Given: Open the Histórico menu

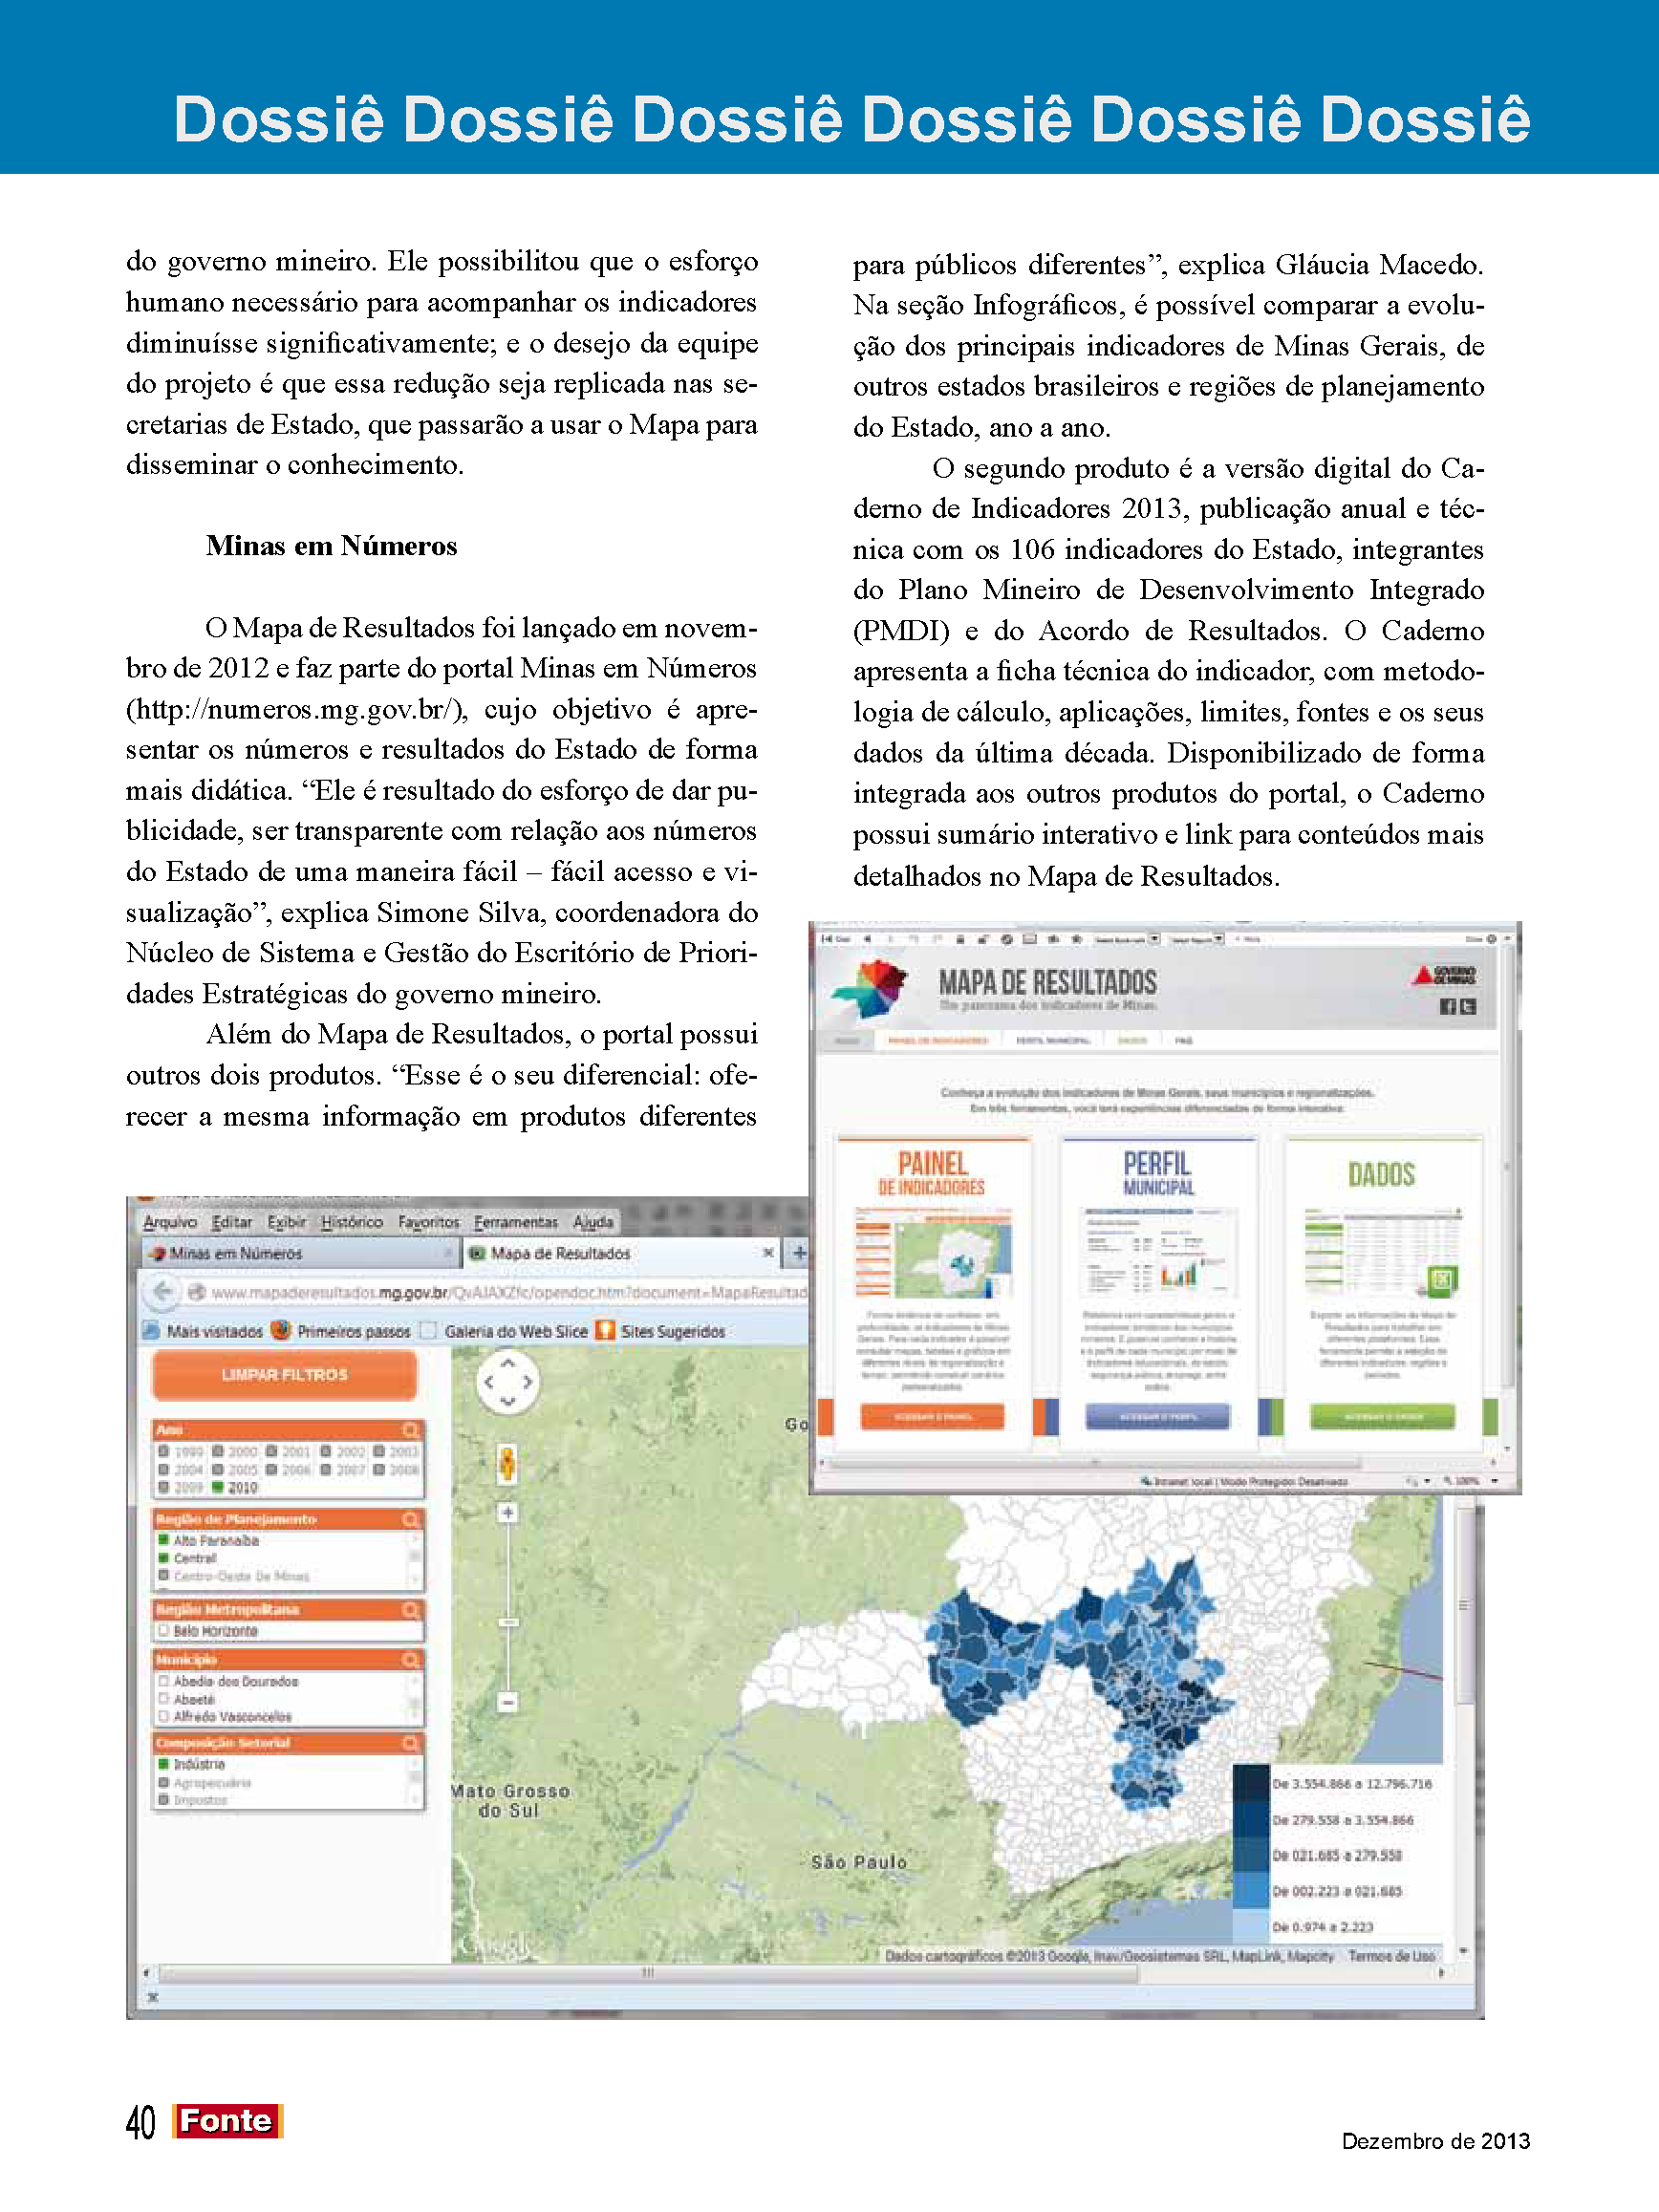Looking at the screenshot, I should (351, 1222).
